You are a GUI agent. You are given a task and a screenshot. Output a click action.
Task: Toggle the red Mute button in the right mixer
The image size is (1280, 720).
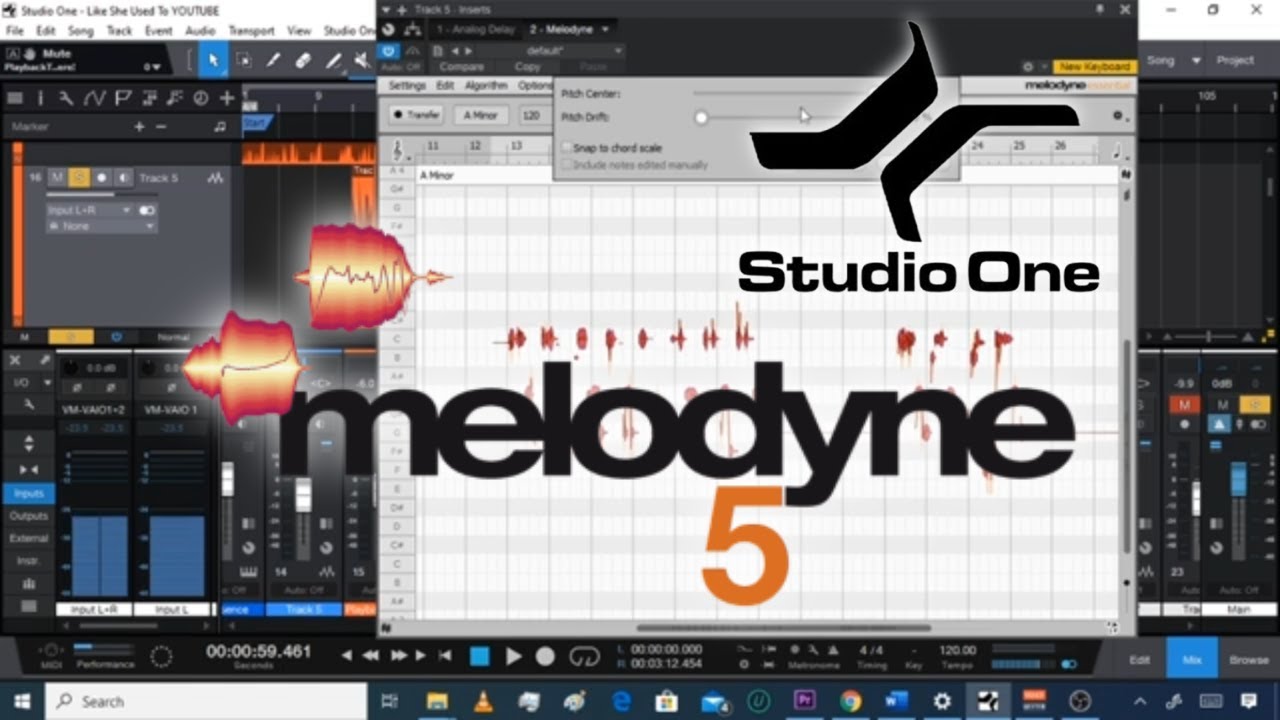[1185, 404]
